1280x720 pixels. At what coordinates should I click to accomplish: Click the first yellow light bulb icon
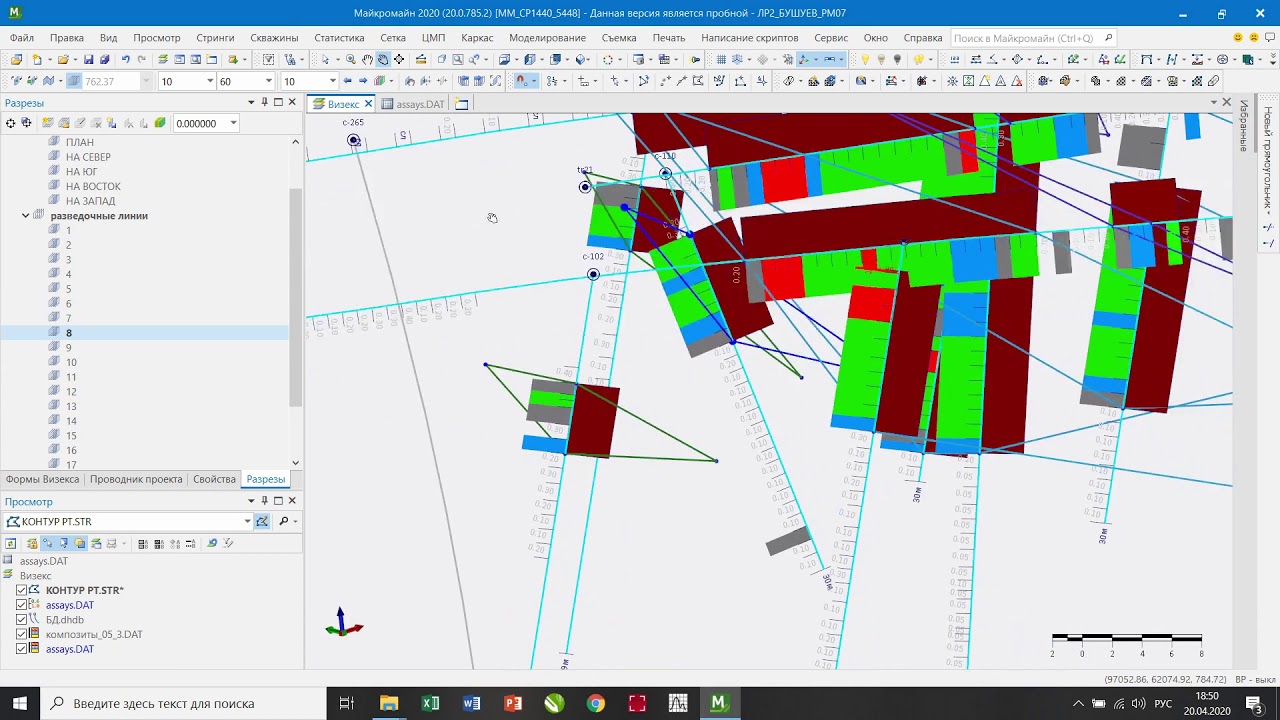pyautogui.click(x=866, y=60)
